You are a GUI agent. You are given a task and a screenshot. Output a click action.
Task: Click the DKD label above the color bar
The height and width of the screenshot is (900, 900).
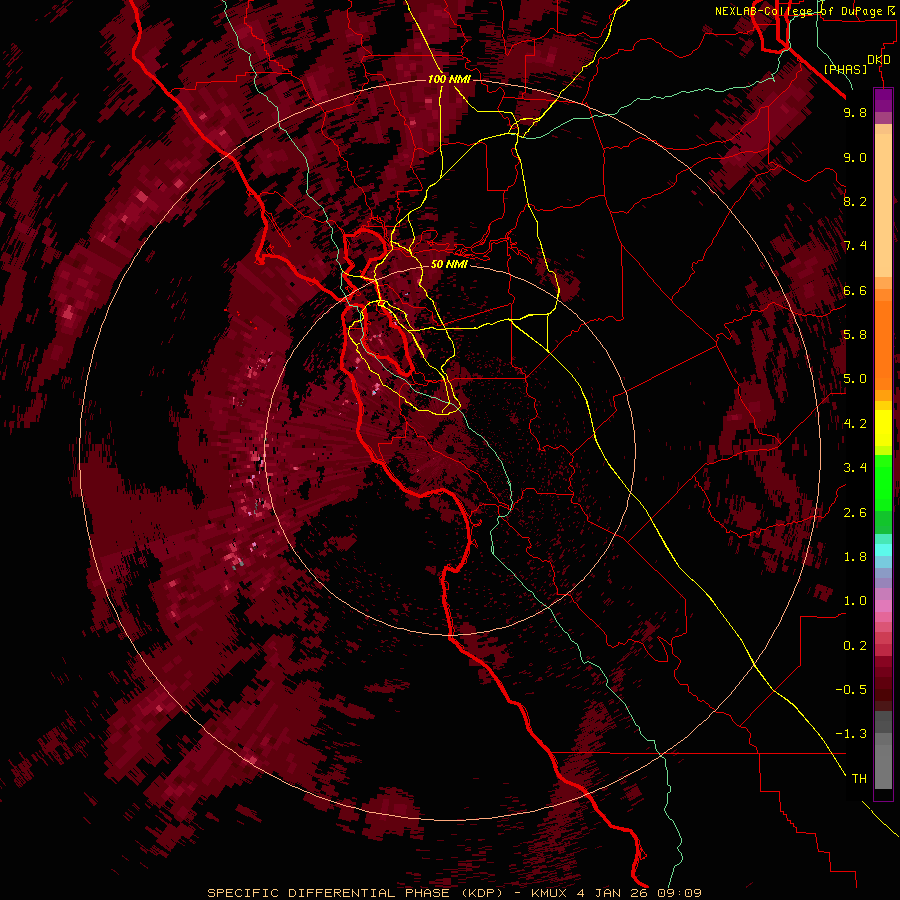point(878,60)
